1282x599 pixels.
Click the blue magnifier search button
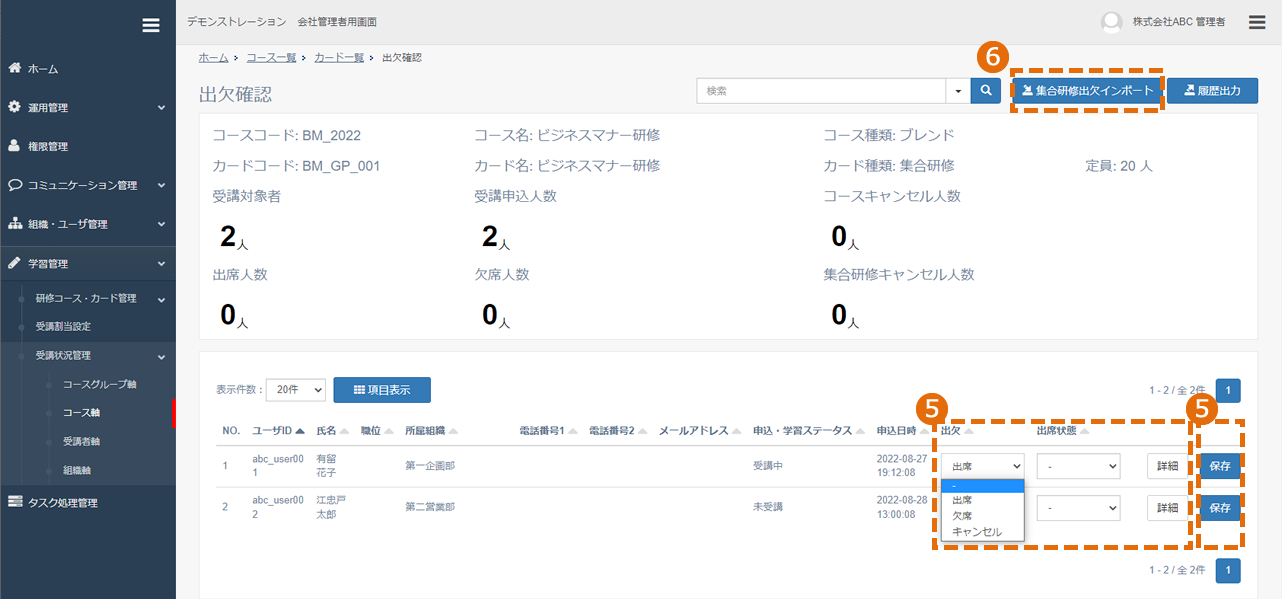[986, 91]
